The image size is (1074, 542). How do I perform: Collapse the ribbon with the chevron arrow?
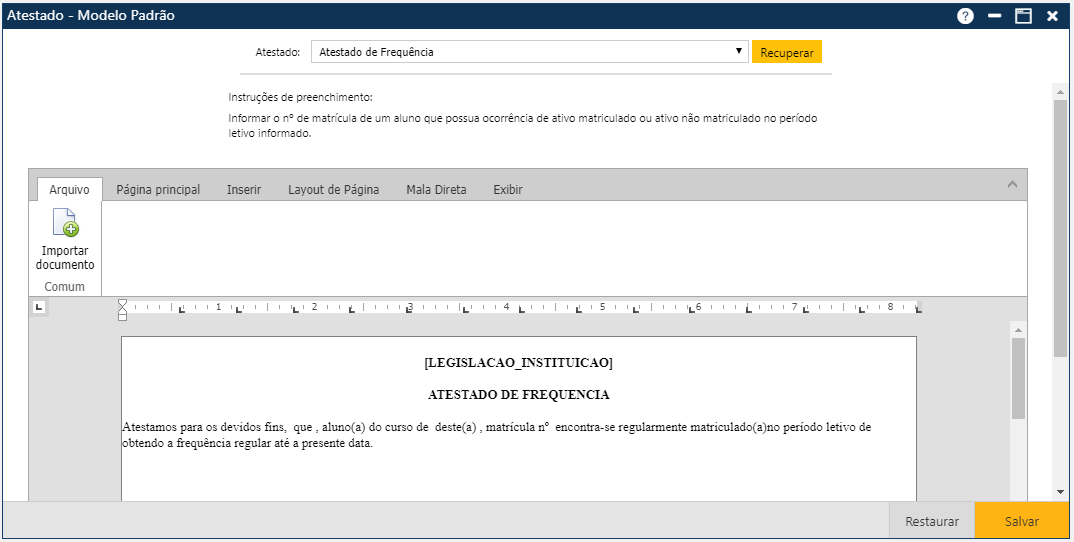pos(1012,185)
